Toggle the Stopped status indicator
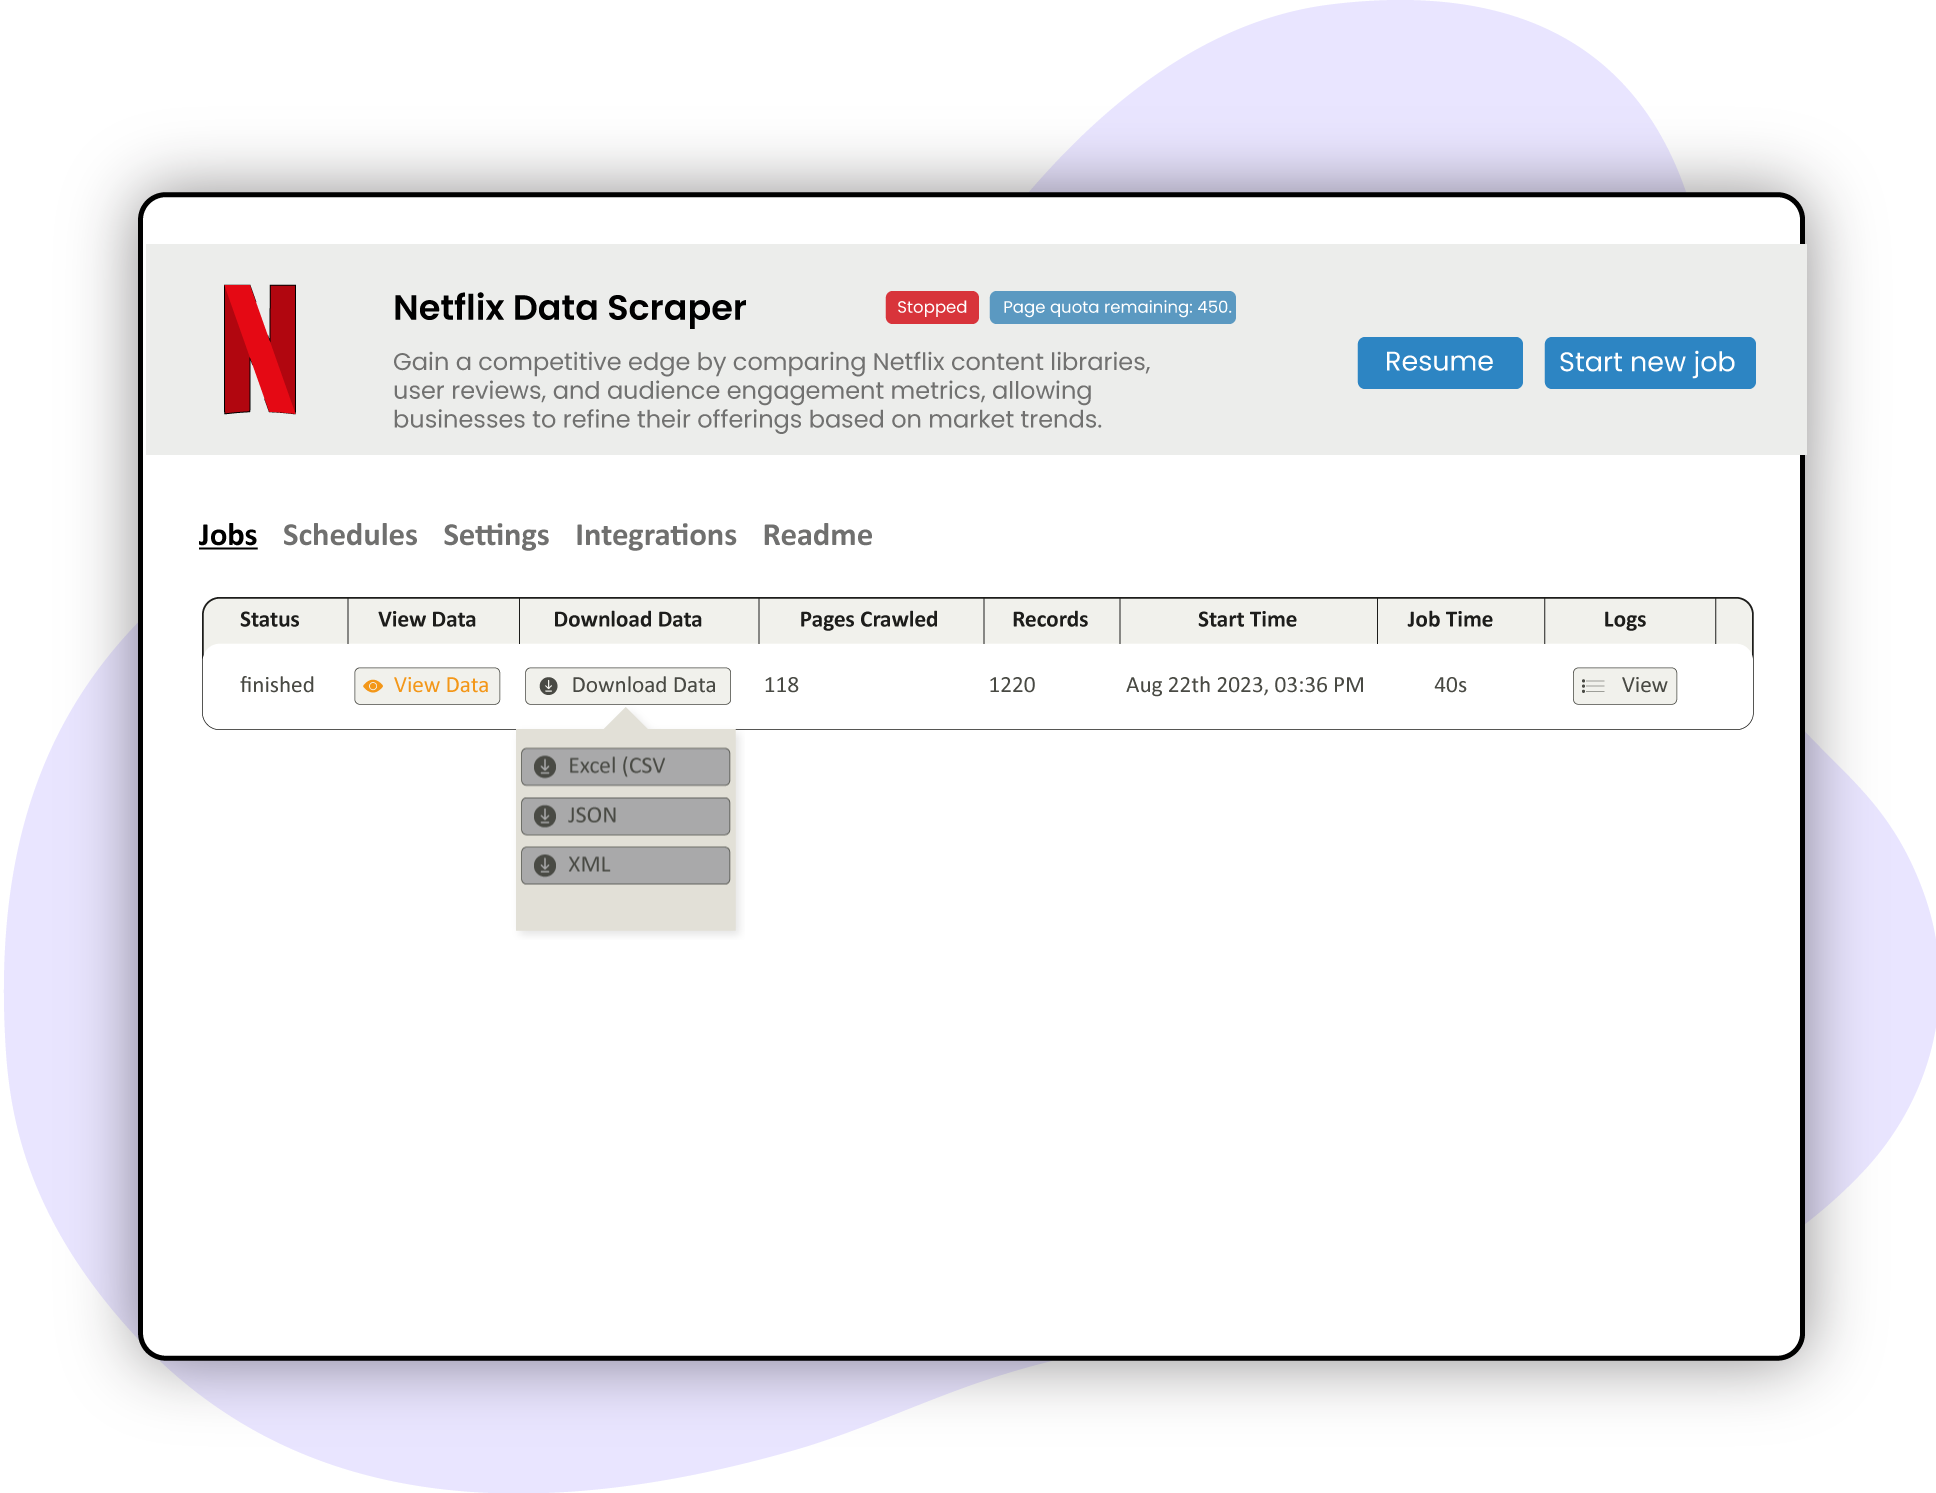1936x1493 pixels. click(x=926, y=306)
